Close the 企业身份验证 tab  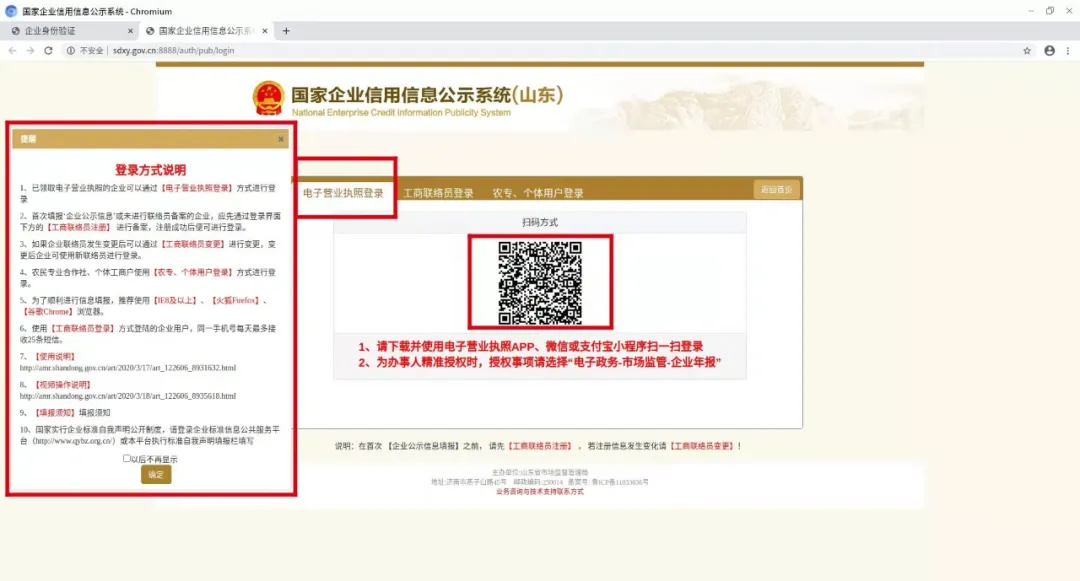[130, 30]
